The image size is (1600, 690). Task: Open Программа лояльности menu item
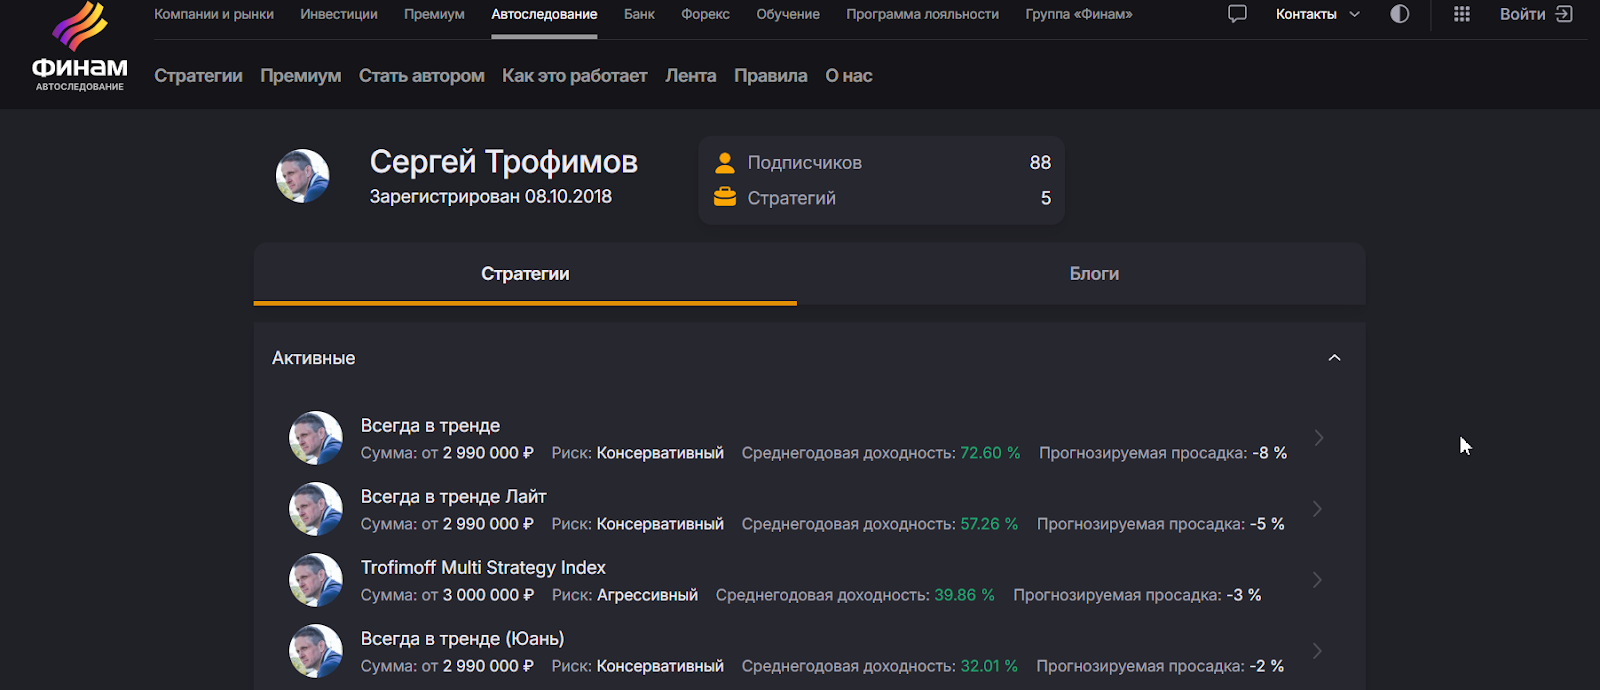922,14
